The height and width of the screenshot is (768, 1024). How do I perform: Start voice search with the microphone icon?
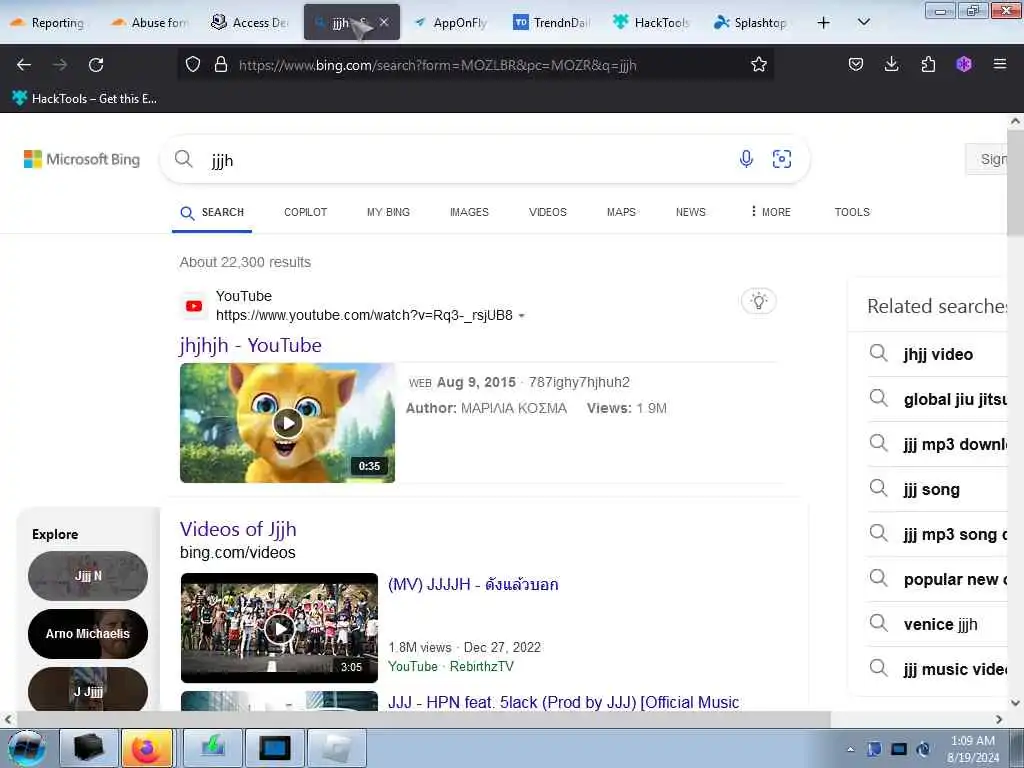746,159
